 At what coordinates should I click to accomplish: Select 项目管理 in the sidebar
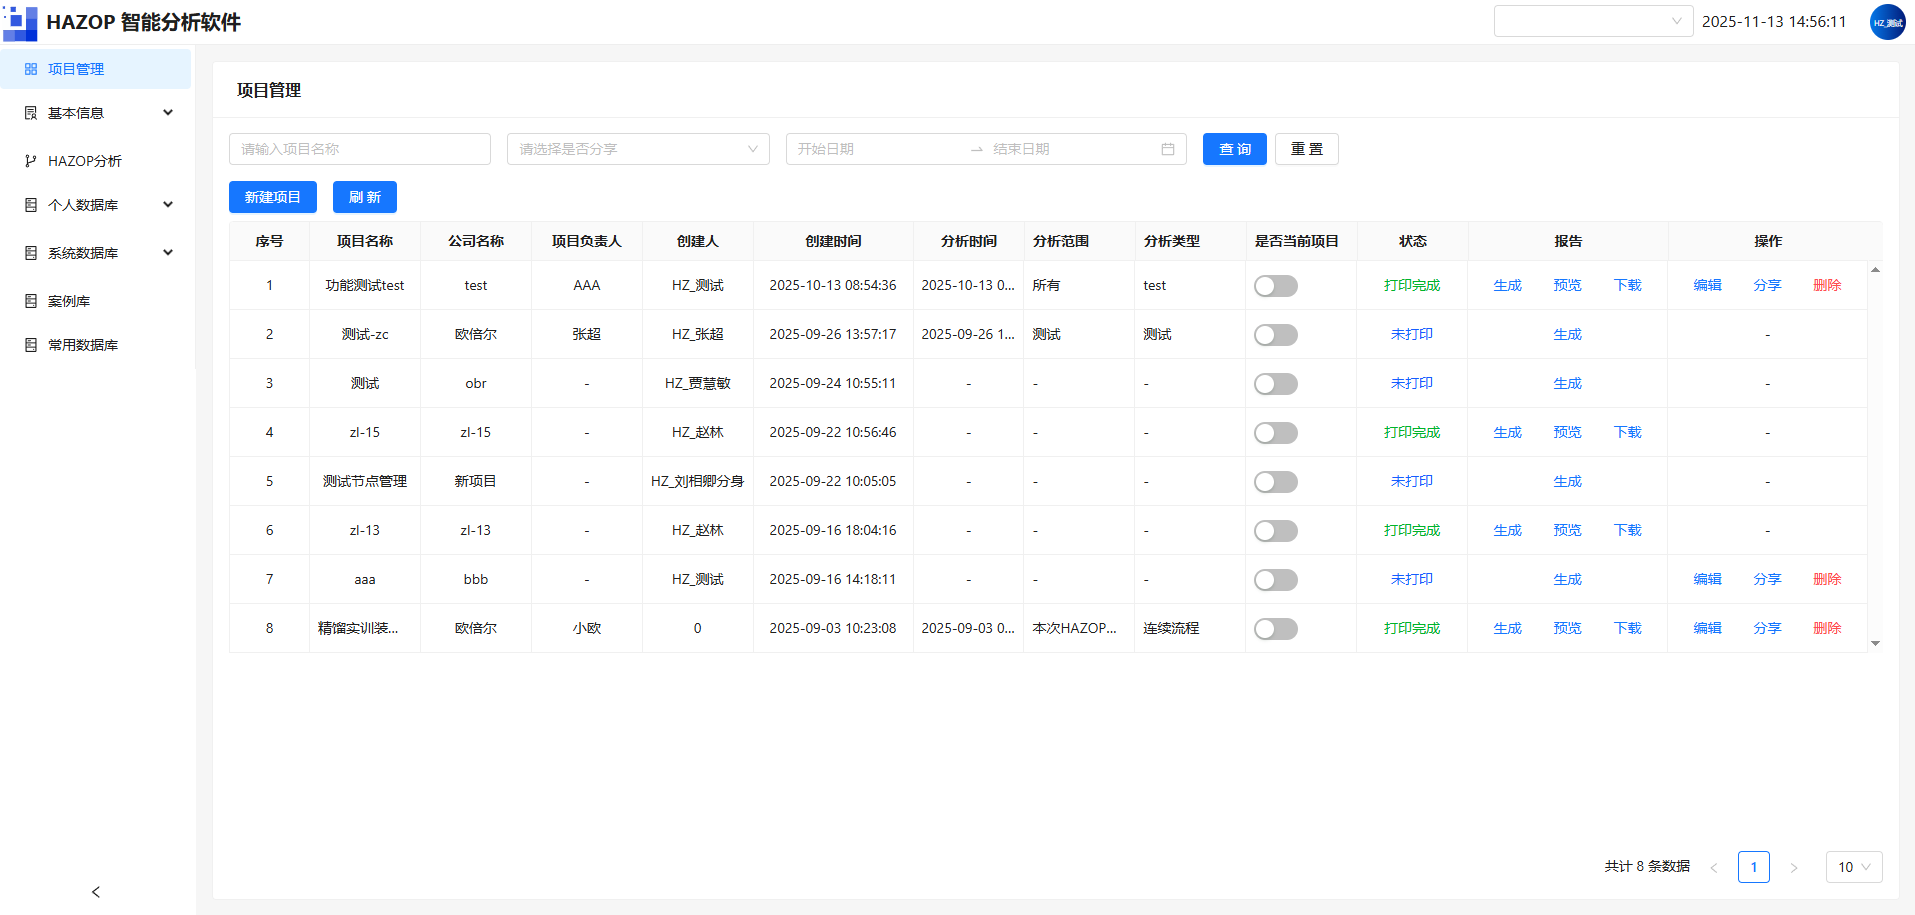[98, 69]
